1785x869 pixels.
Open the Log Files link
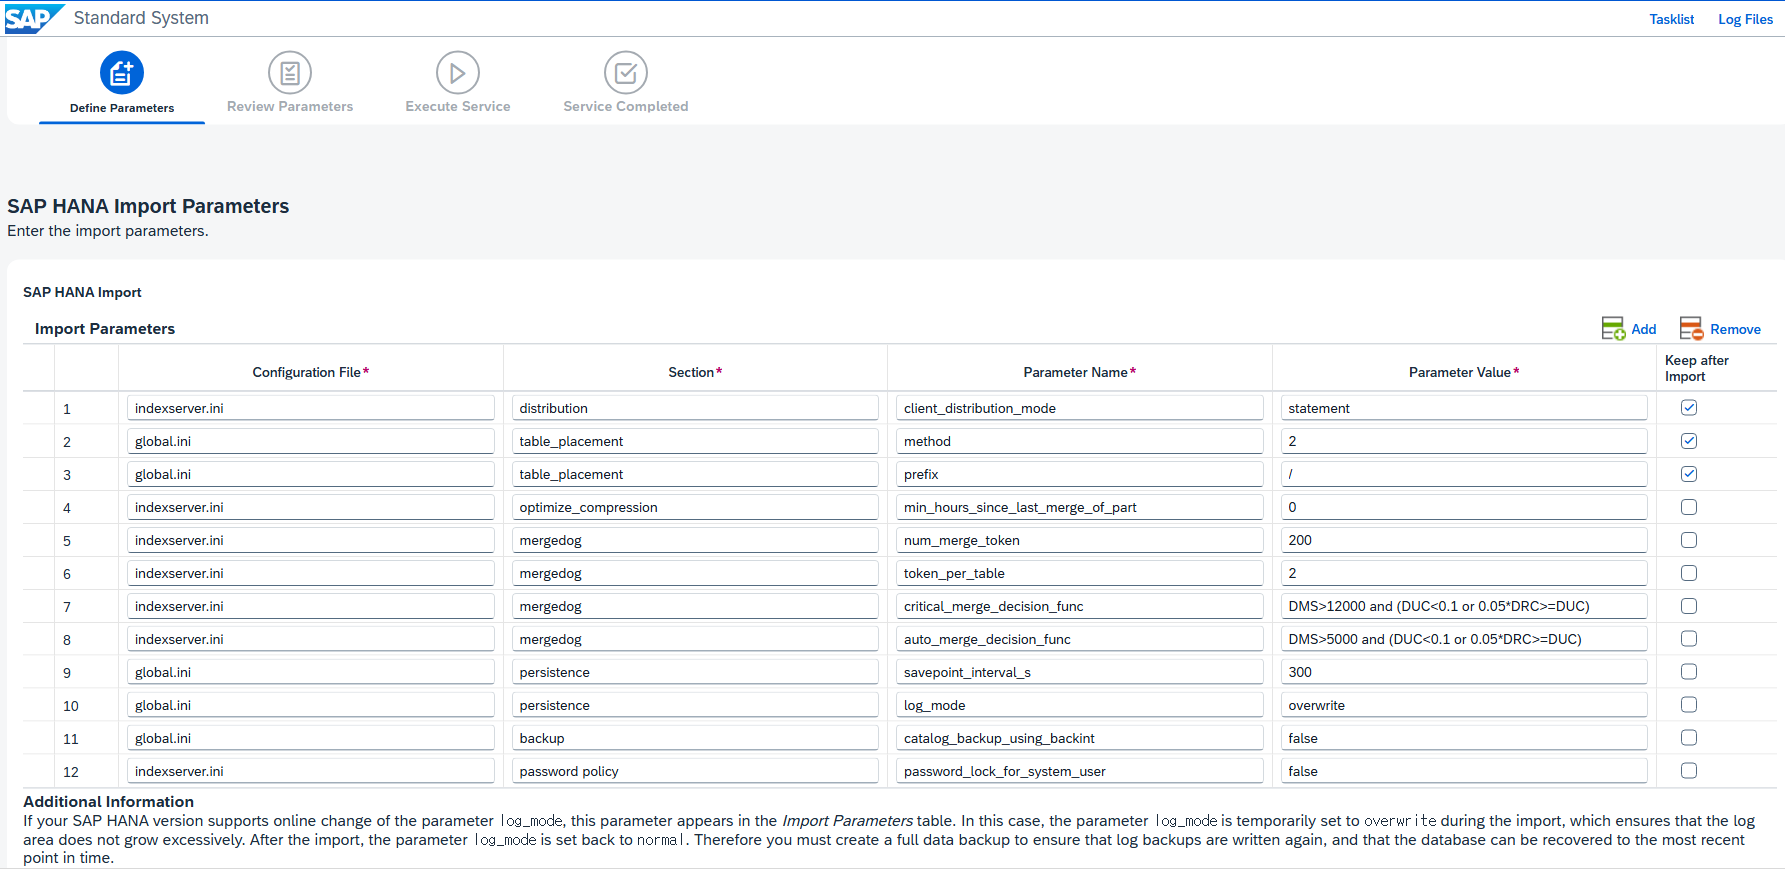click(1745, 19)
